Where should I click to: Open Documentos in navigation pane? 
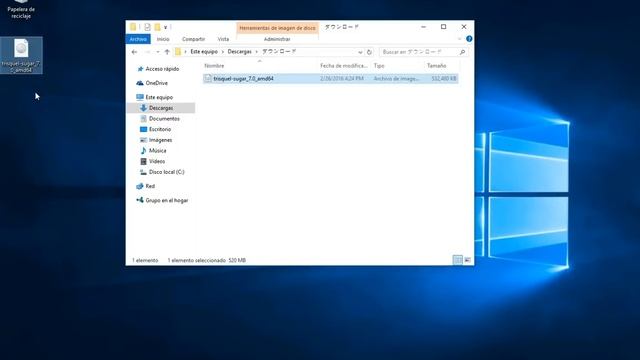(x=164, y=119)
